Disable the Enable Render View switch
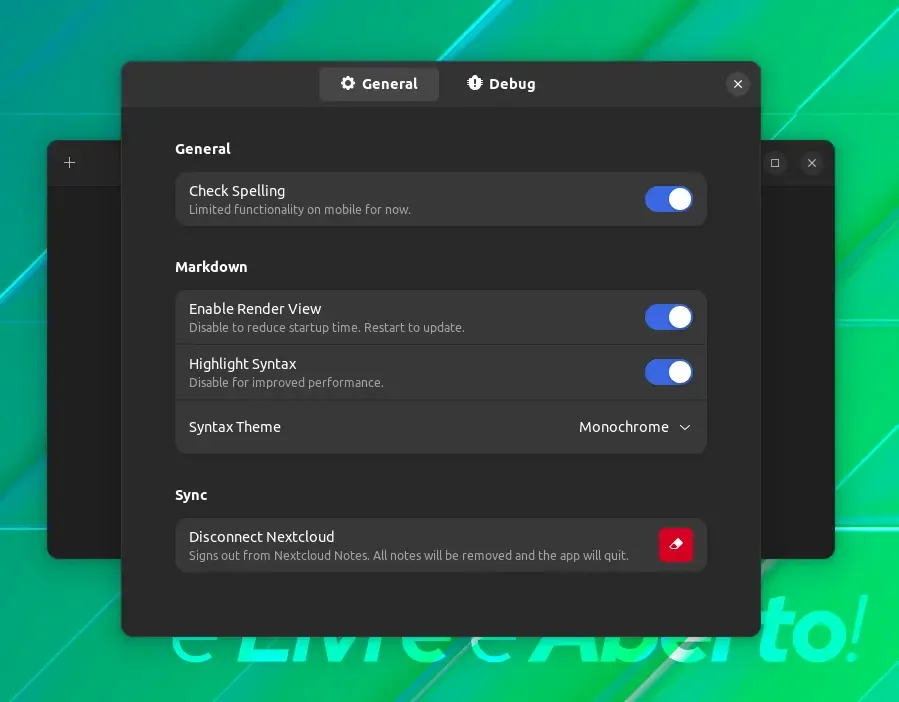This screenshot has height=702, width=899. (669, 317)
